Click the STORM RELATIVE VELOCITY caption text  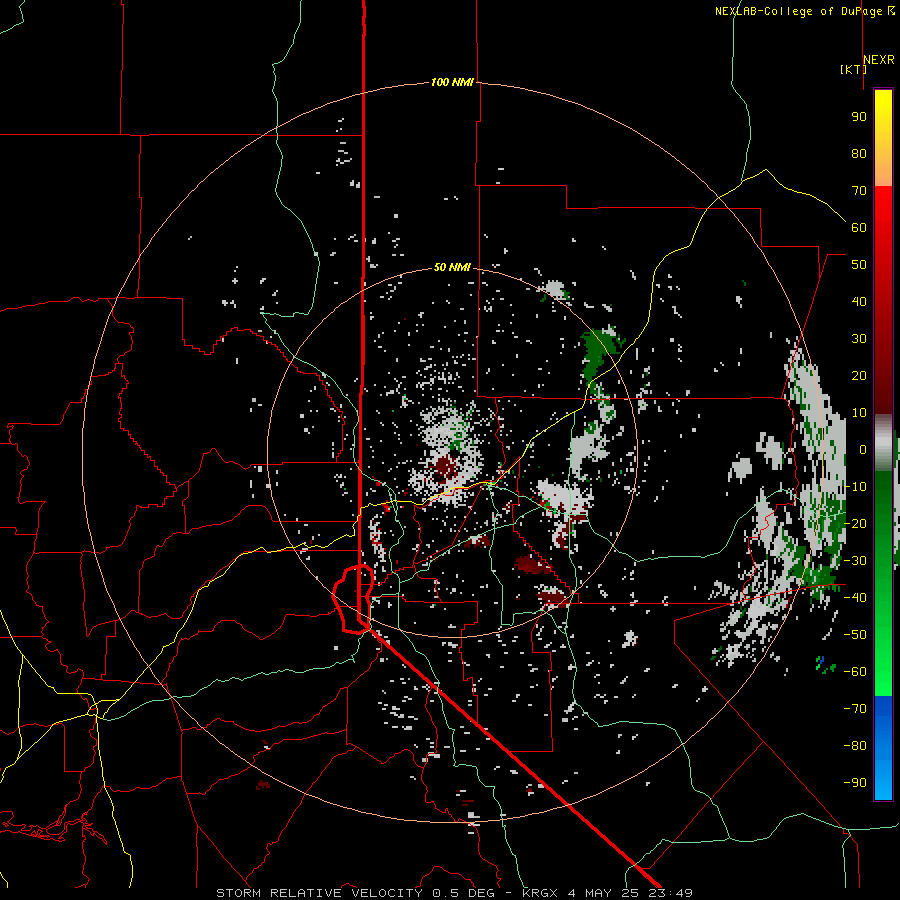(x=319, y=893)
